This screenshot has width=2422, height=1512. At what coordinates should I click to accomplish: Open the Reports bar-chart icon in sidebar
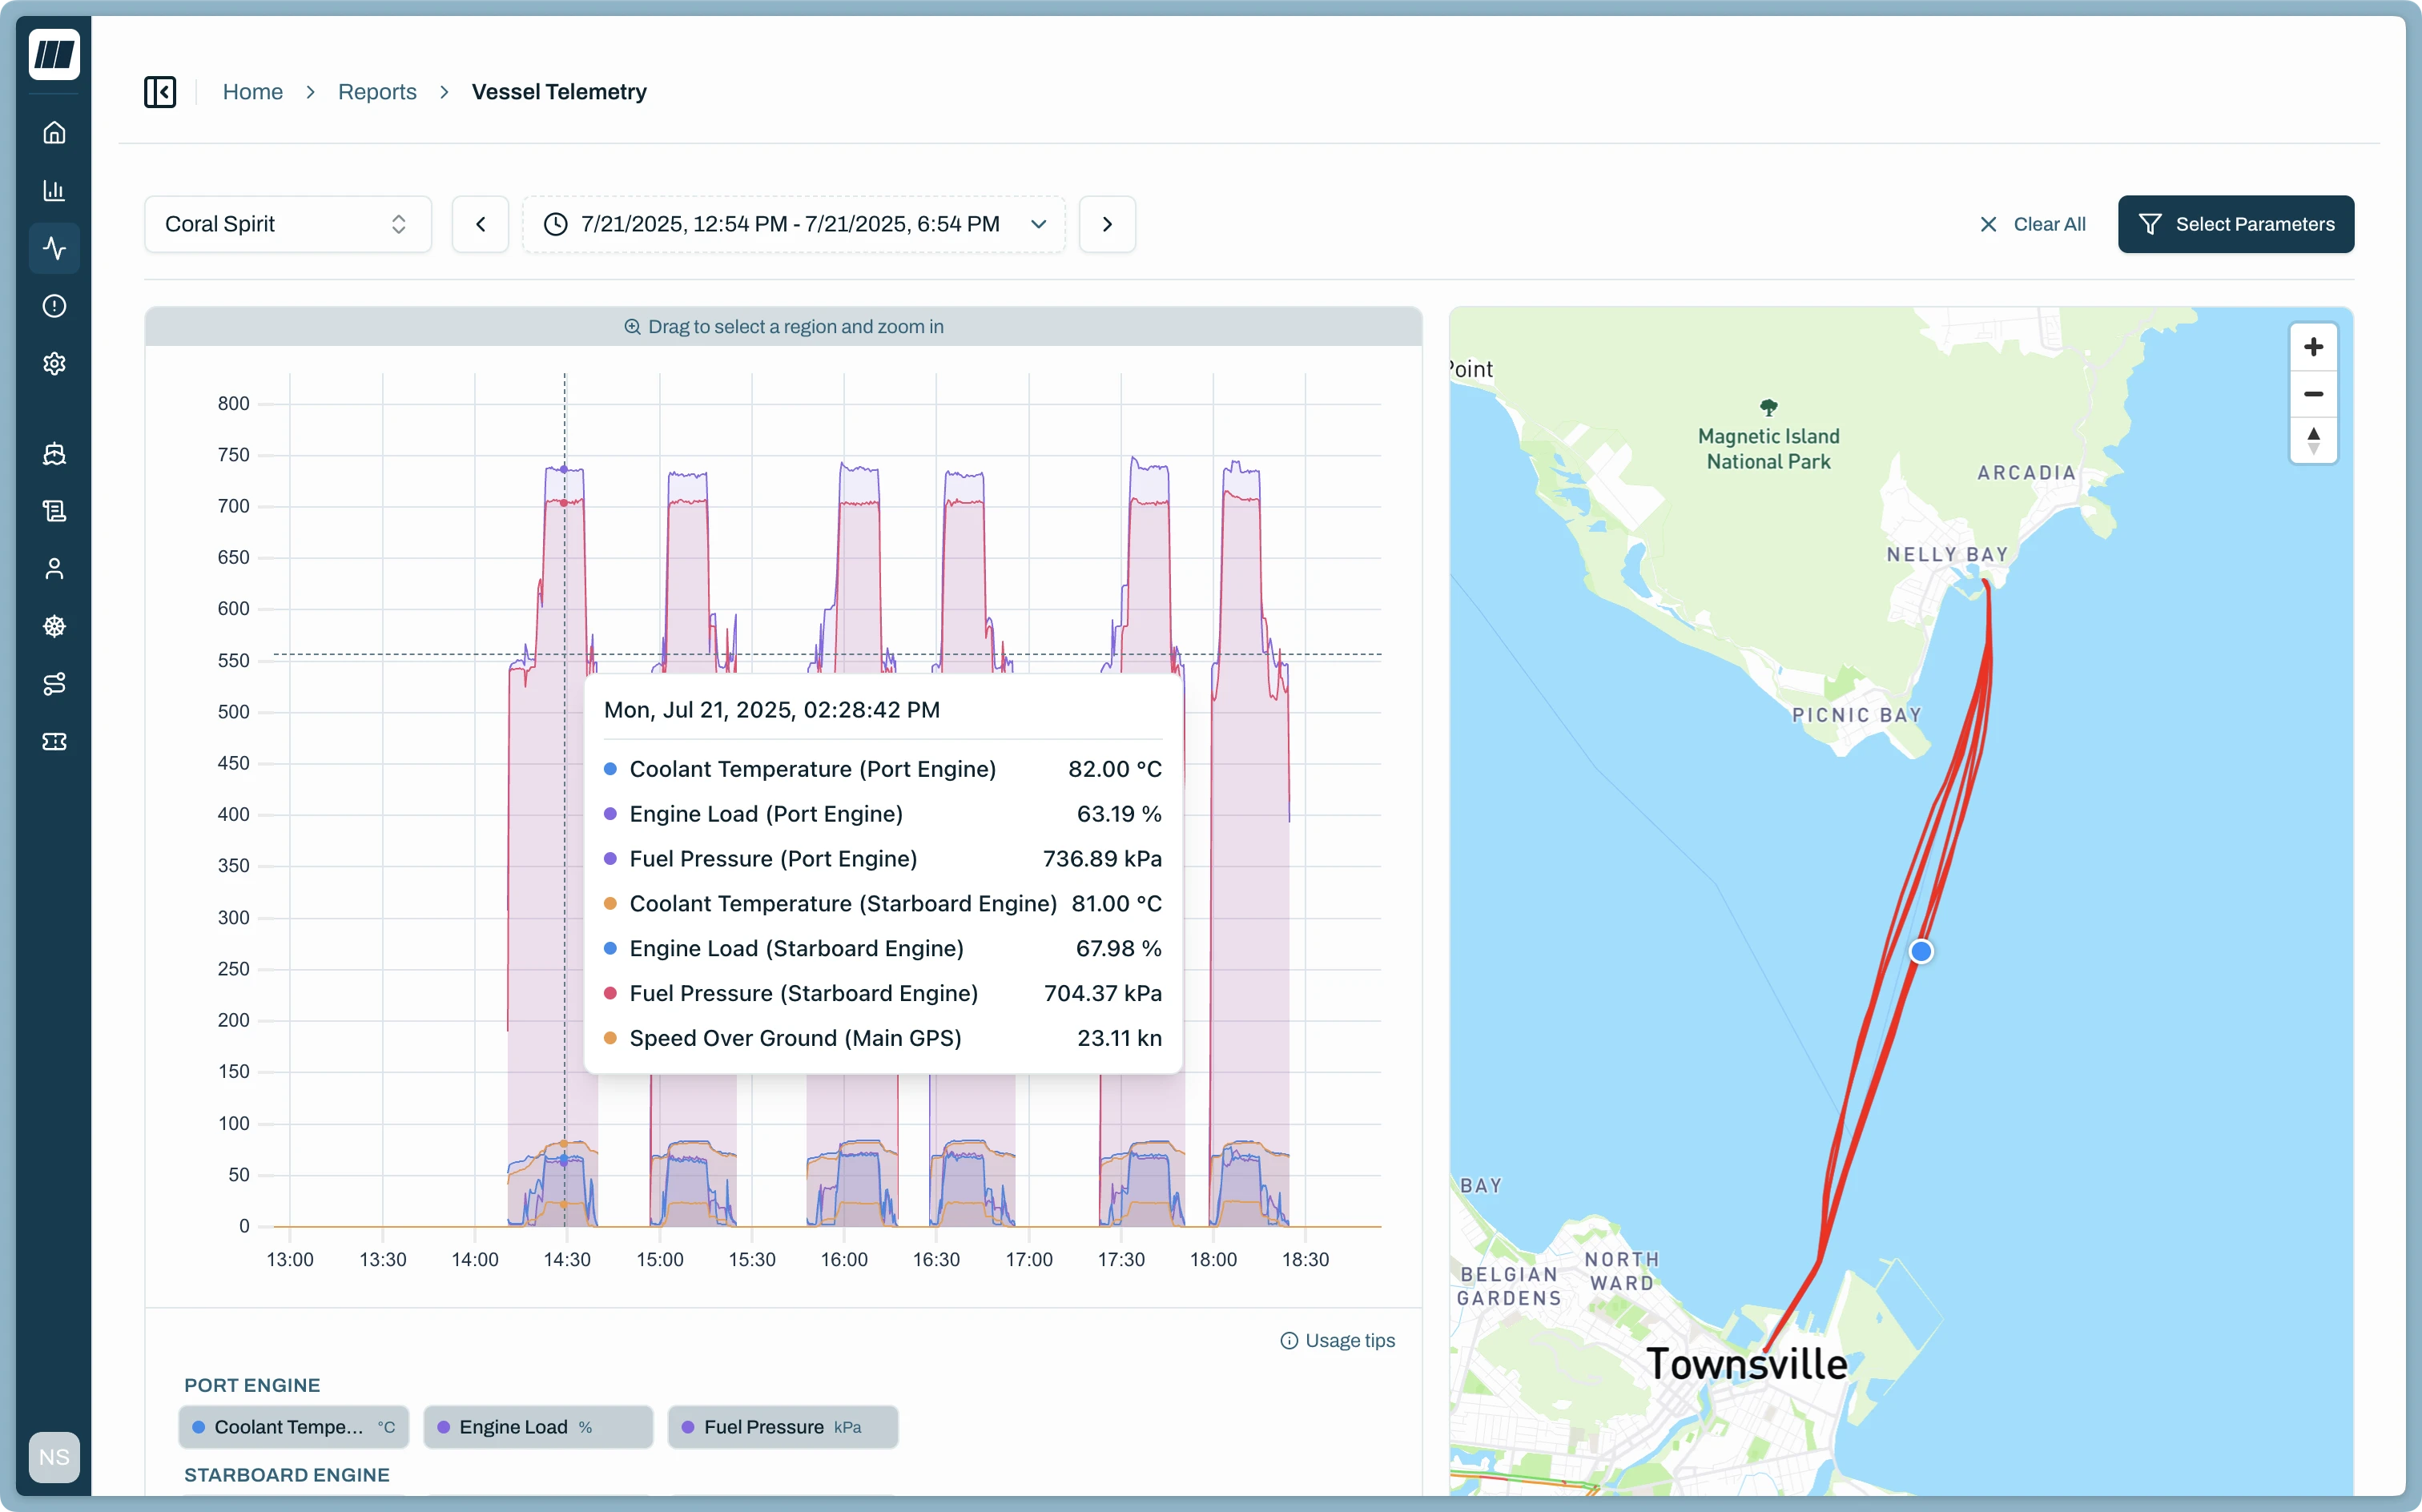(x=54, y=190)
